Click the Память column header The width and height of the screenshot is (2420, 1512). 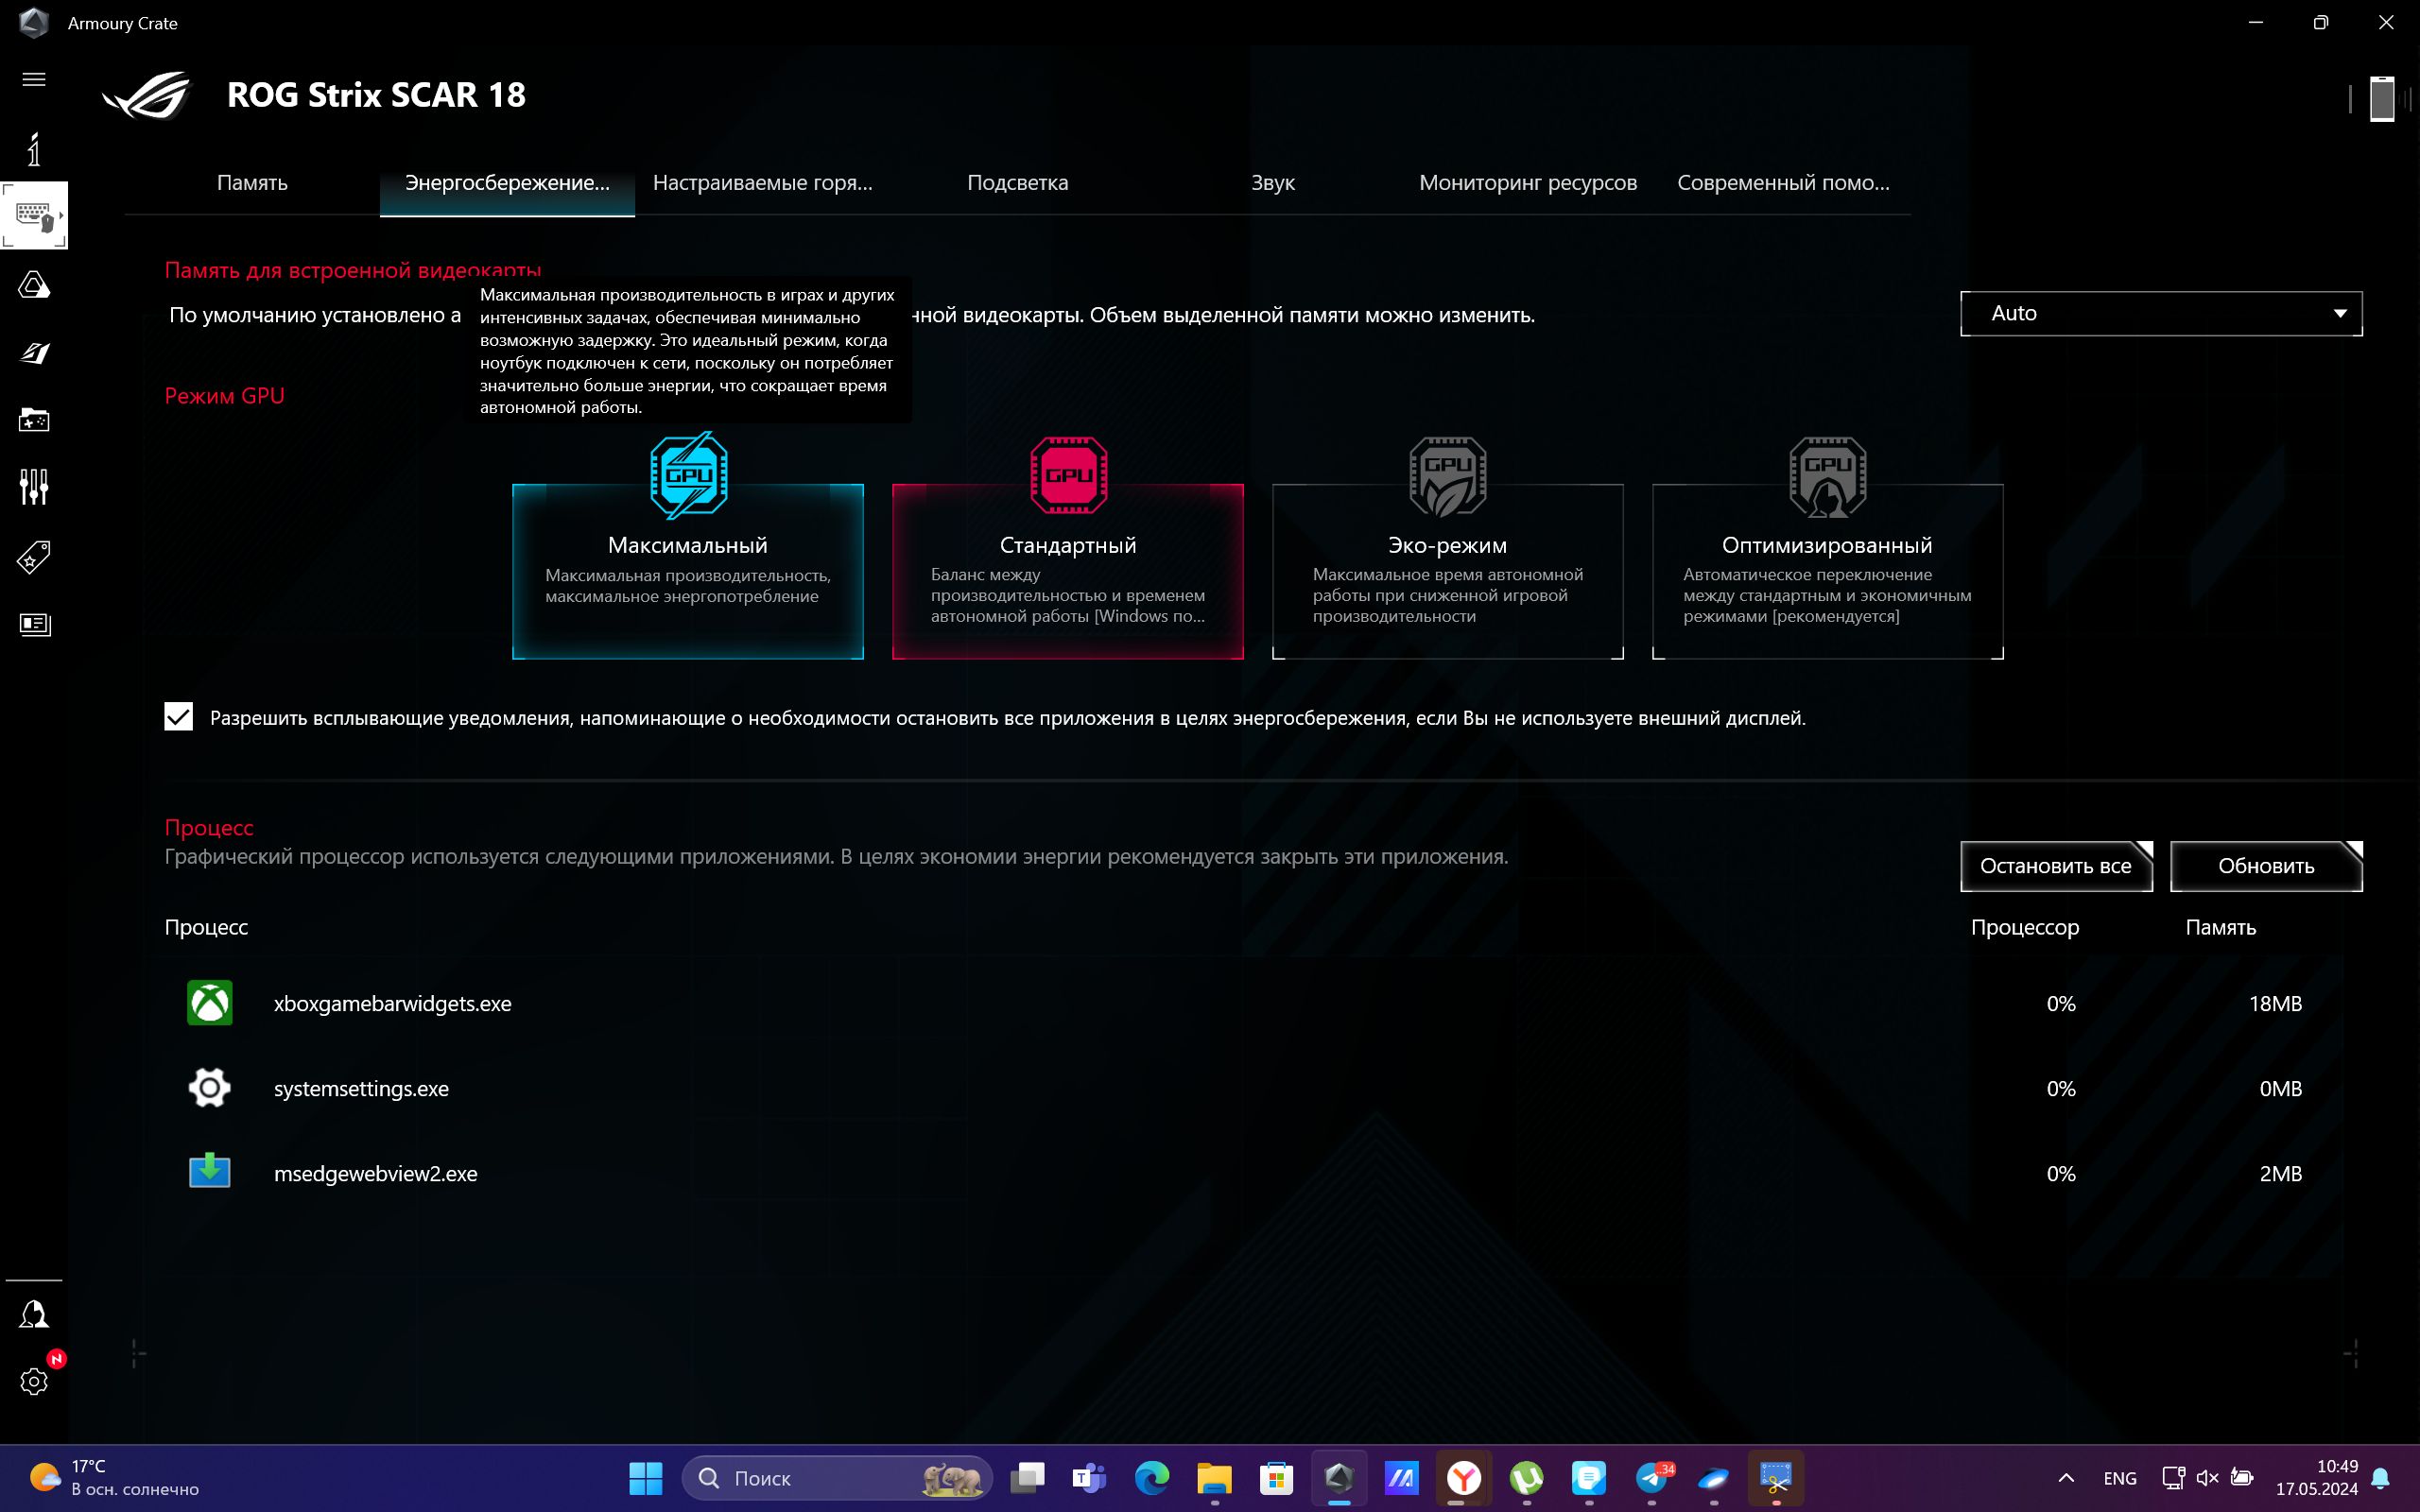(x=2221, y=927)
